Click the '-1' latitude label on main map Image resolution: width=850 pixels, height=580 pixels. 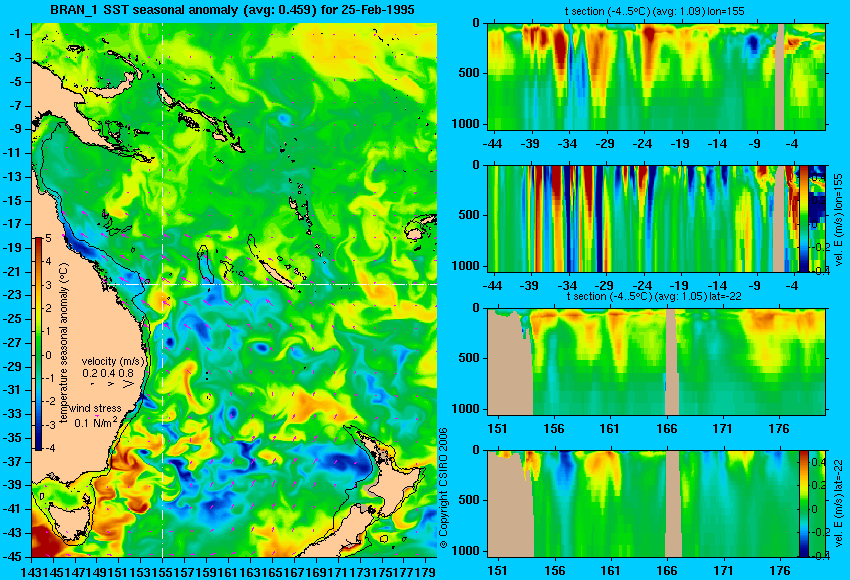click(x=14, y=34)
